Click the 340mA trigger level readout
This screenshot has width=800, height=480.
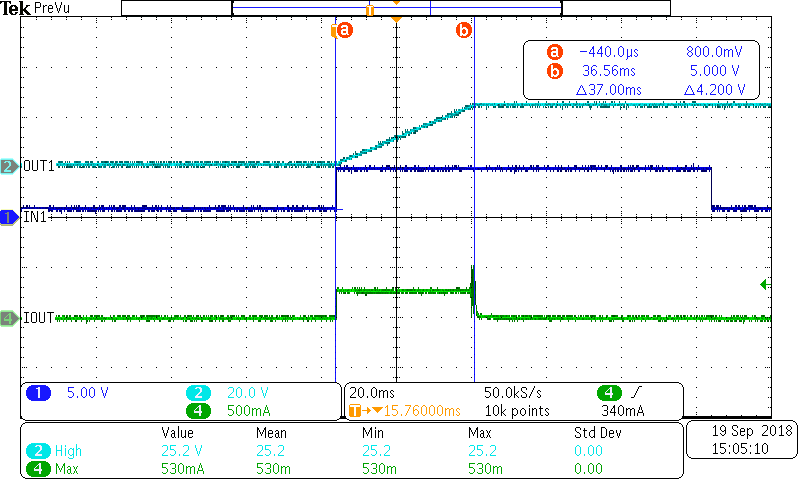click(x=621, y=410)
